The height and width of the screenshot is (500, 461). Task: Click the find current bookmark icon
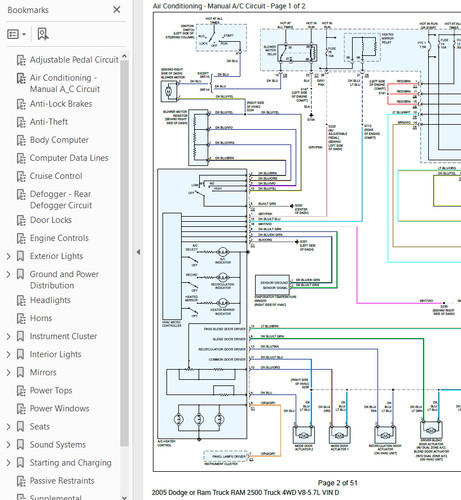[43, 34]
